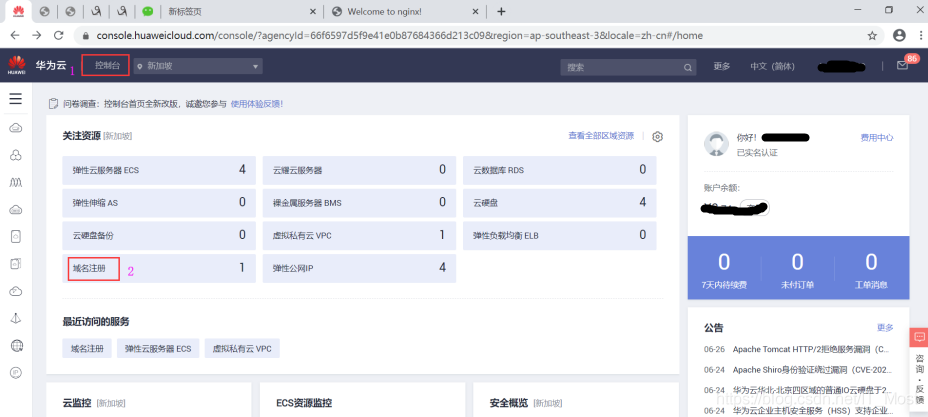Click the circular IP icon in the sidebar
This screenshot has height=417, width=928.
pos(16,373)
